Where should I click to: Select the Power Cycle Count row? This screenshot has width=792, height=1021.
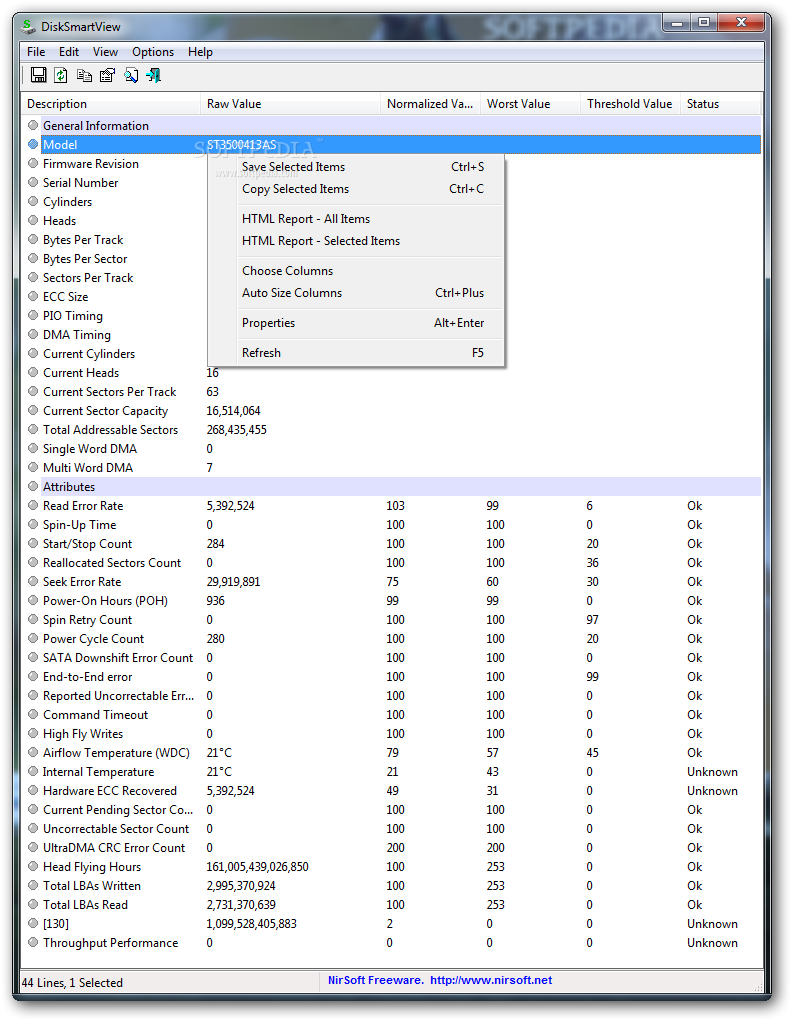tap(391, 639)
